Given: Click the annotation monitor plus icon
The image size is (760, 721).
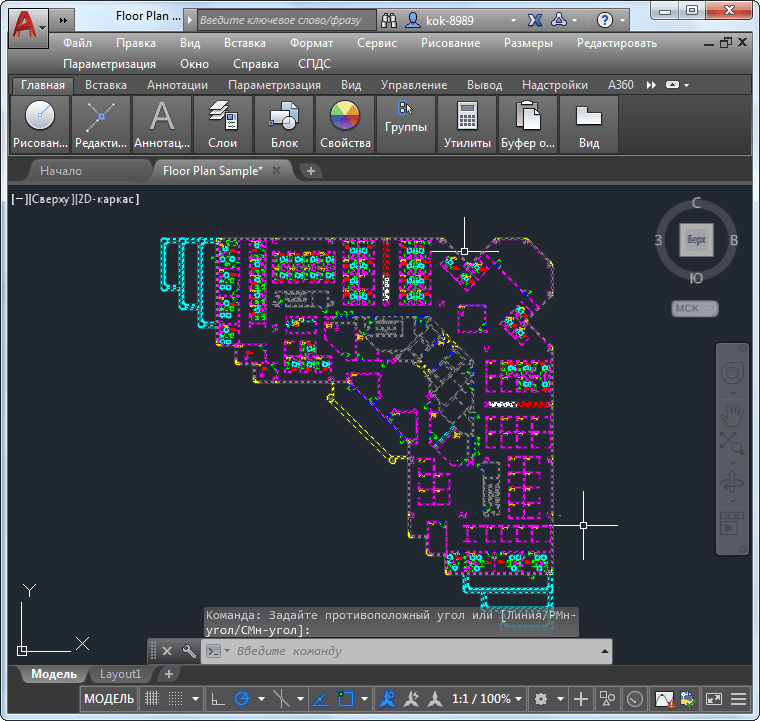Looking at the screenshot, I should tap(581, 699).
